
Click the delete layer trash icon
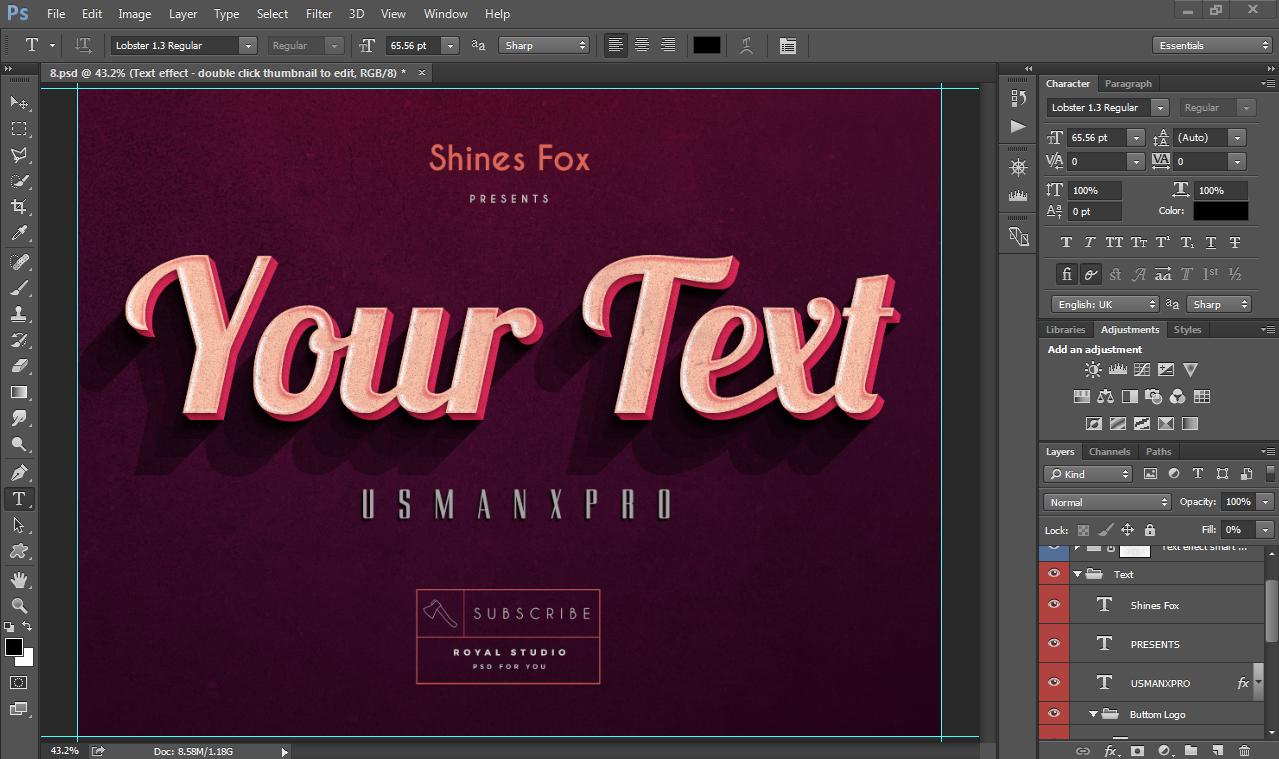[1245, 750]
